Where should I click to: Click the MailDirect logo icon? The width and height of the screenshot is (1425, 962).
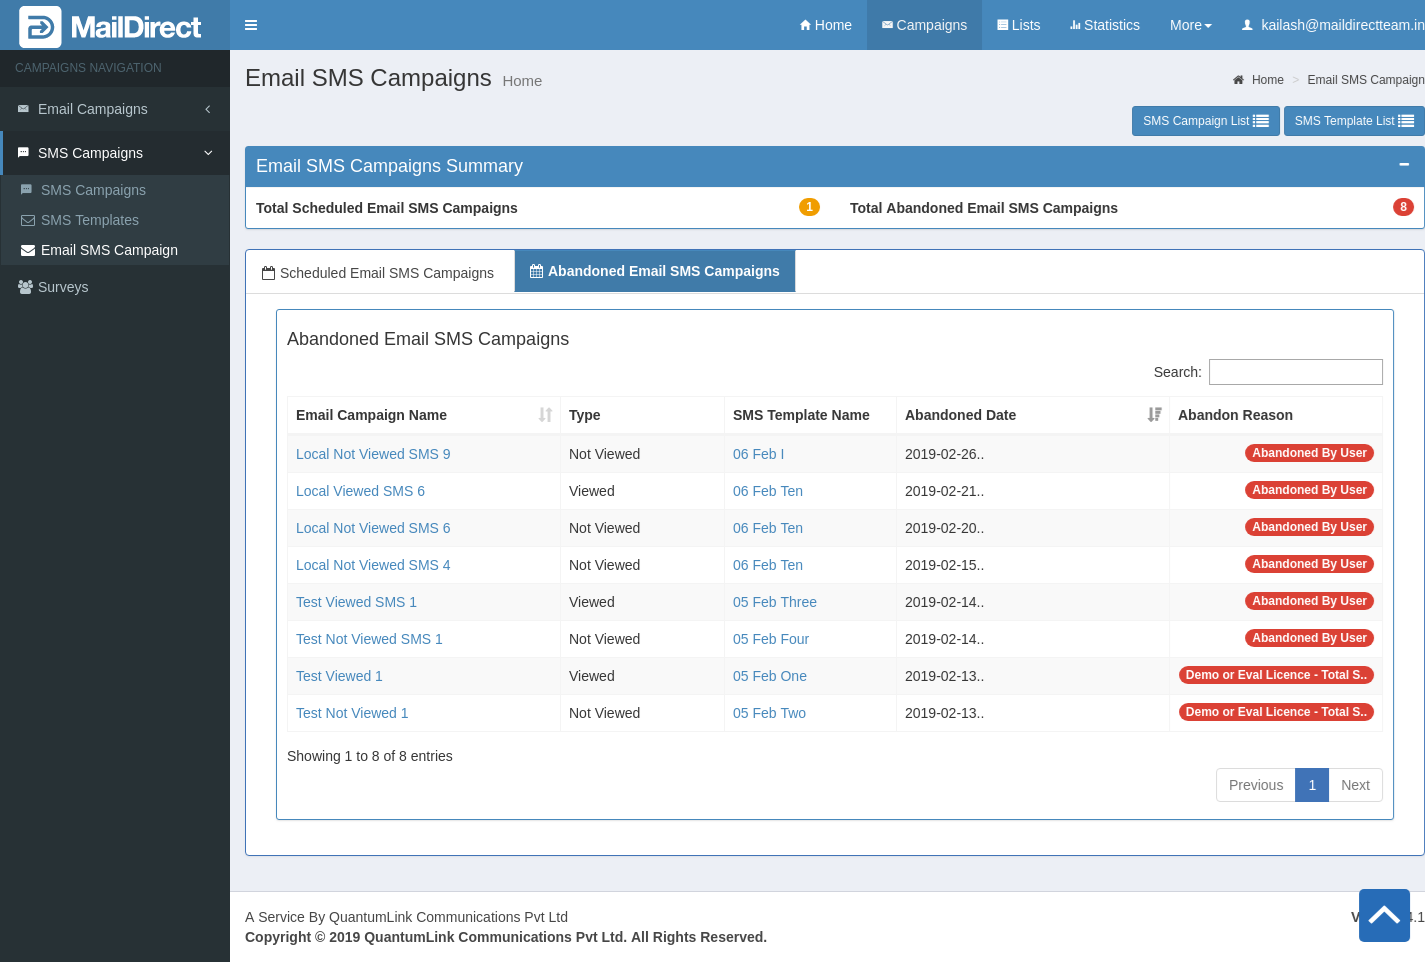pos(40,27)
